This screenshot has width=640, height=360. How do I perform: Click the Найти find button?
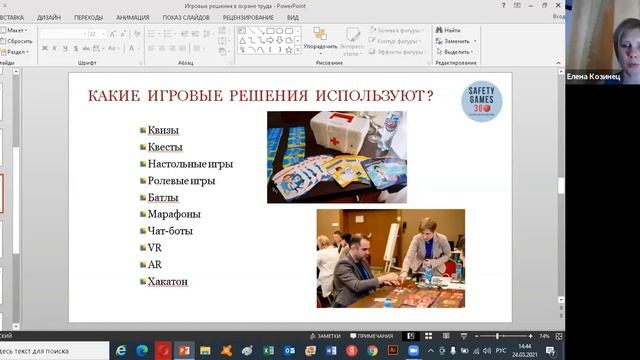coord(448,30)
